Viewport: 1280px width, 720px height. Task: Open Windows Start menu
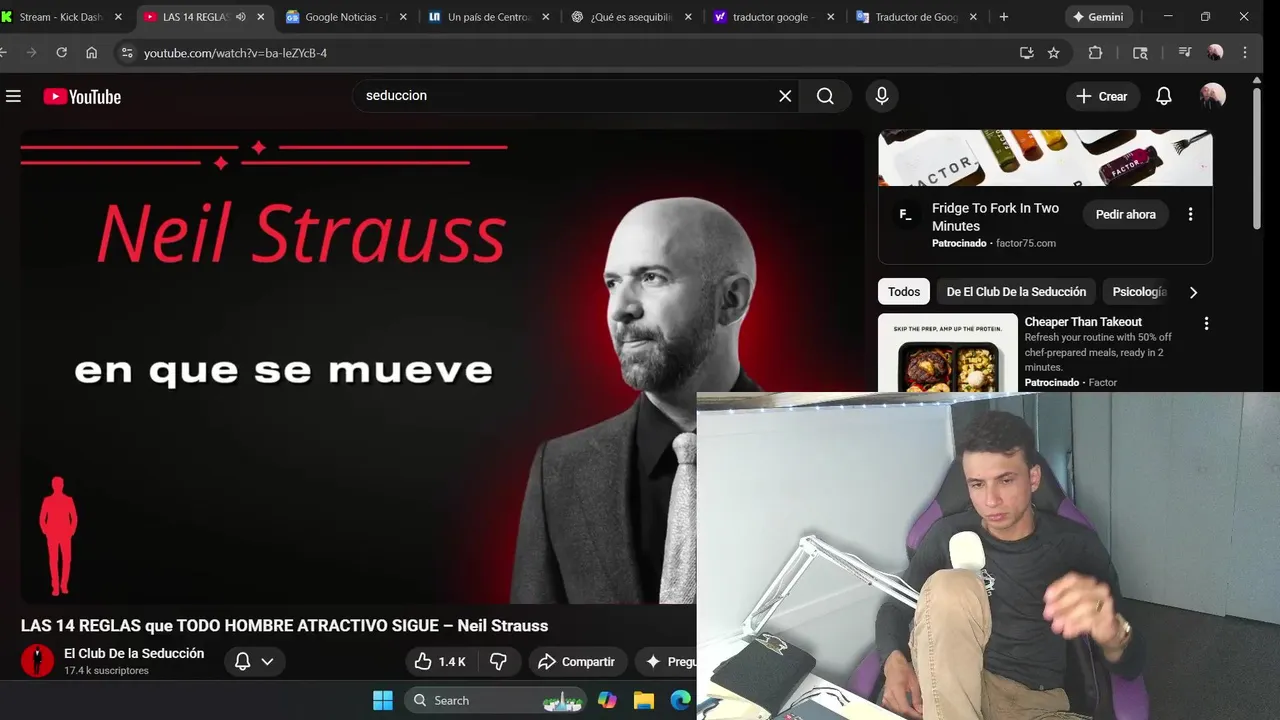(383, 700)
